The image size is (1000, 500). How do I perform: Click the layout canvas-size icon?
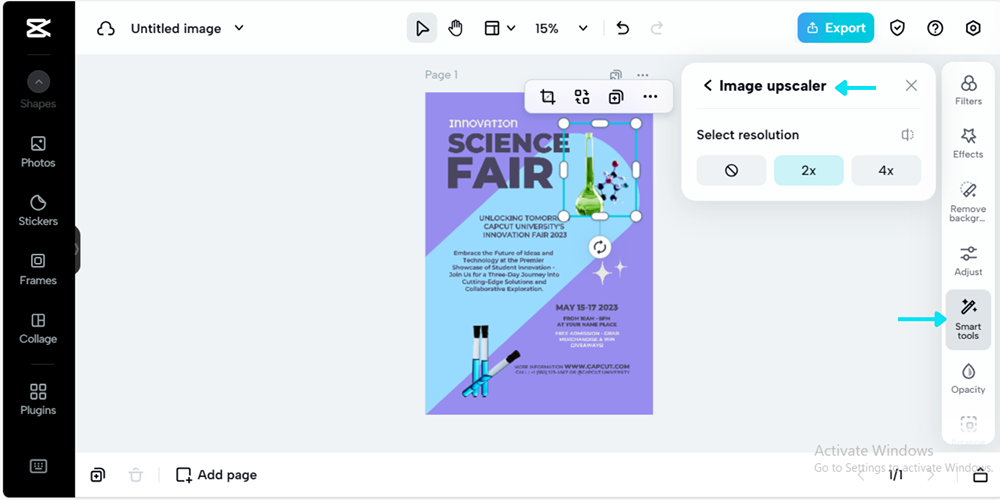pos(492,29)
